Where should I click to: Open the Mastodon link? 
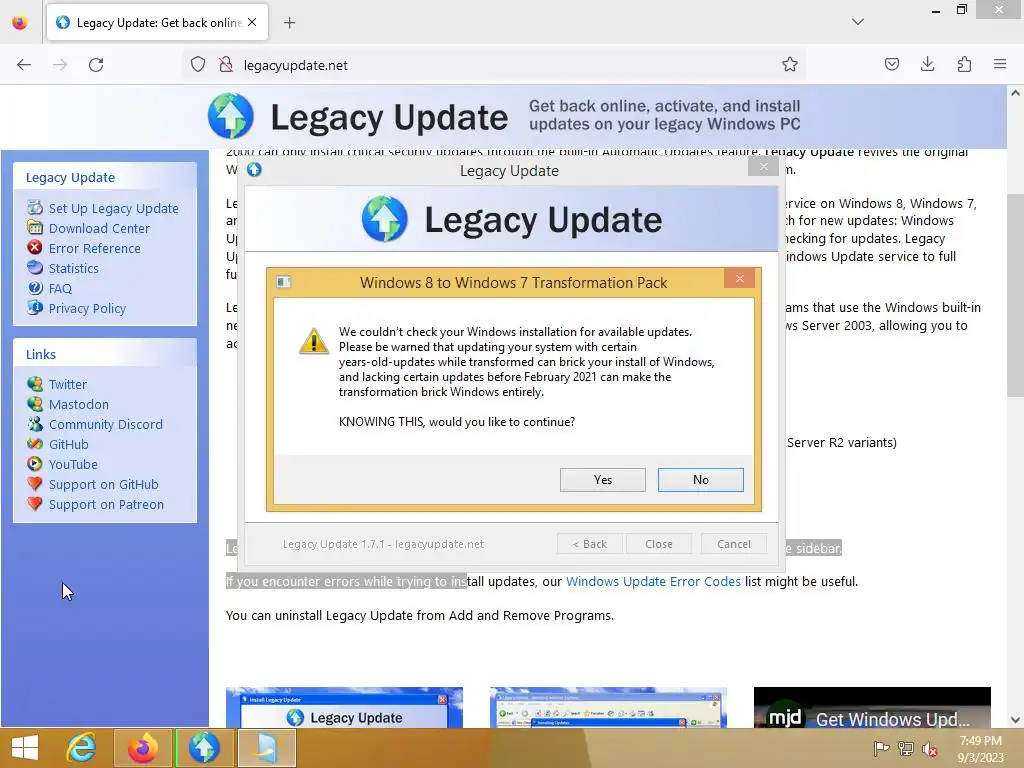point(79,405)
